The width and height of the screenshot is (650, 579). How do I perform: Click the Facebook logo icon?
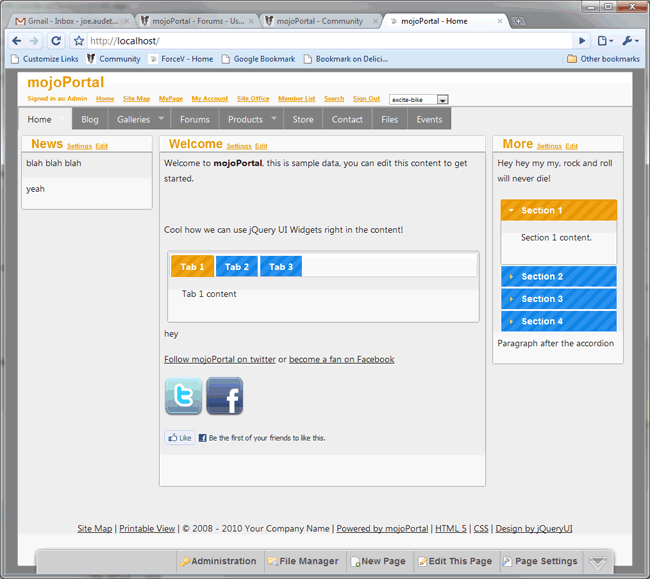click(x=225, y=396)
